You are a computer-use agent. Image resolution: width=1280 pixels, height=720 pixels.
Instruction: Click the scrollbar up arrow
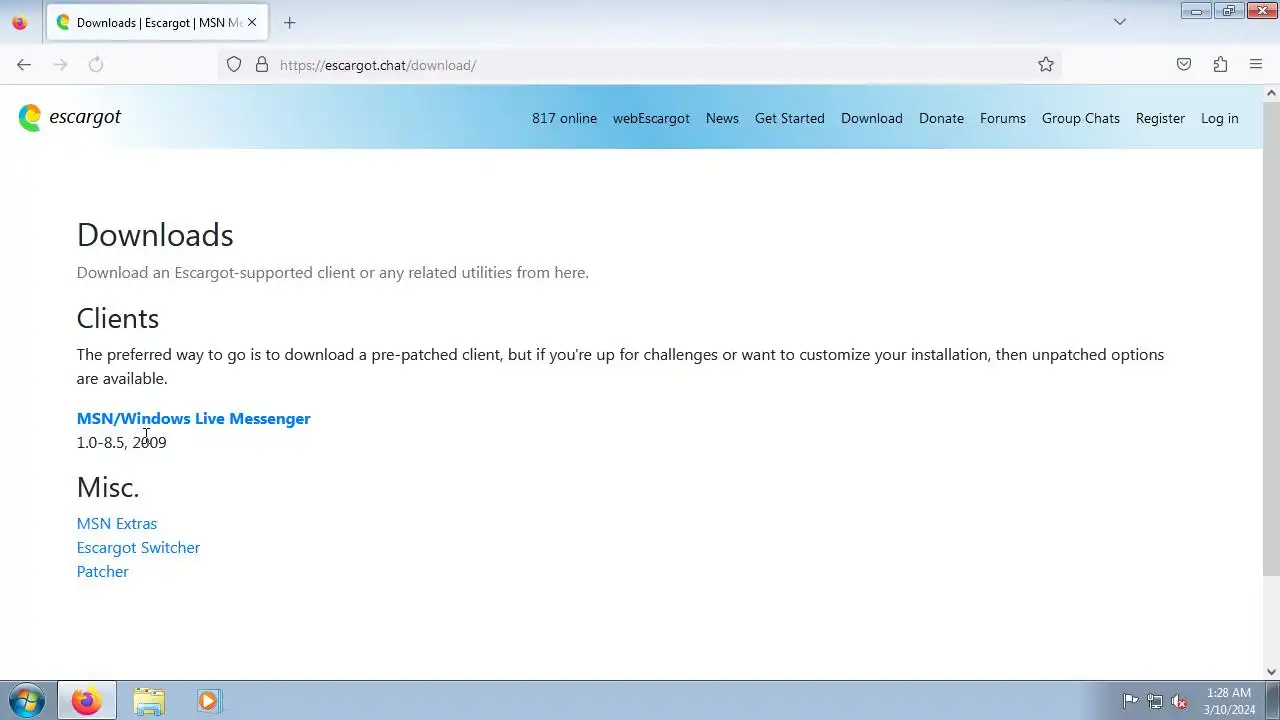(1271, 93)
